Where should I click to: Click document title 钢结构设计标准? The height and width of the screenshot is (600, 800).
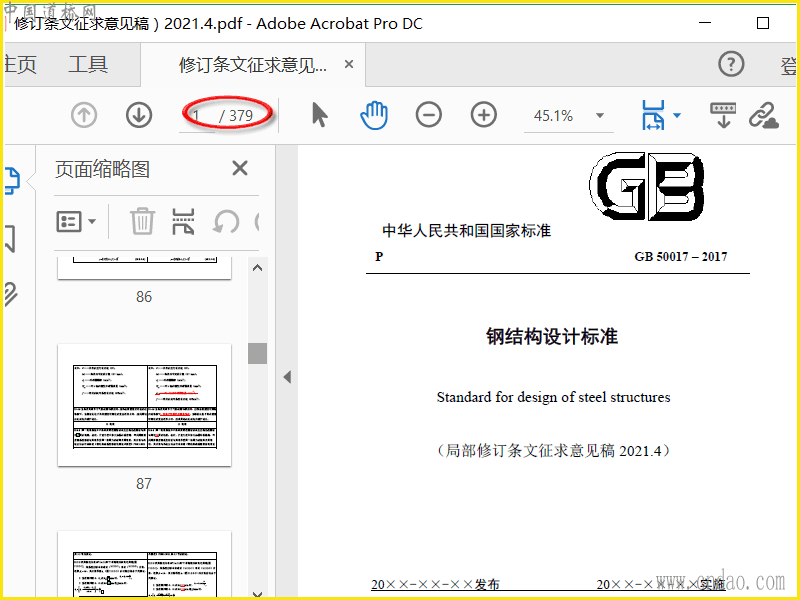(x=552, y=336)
